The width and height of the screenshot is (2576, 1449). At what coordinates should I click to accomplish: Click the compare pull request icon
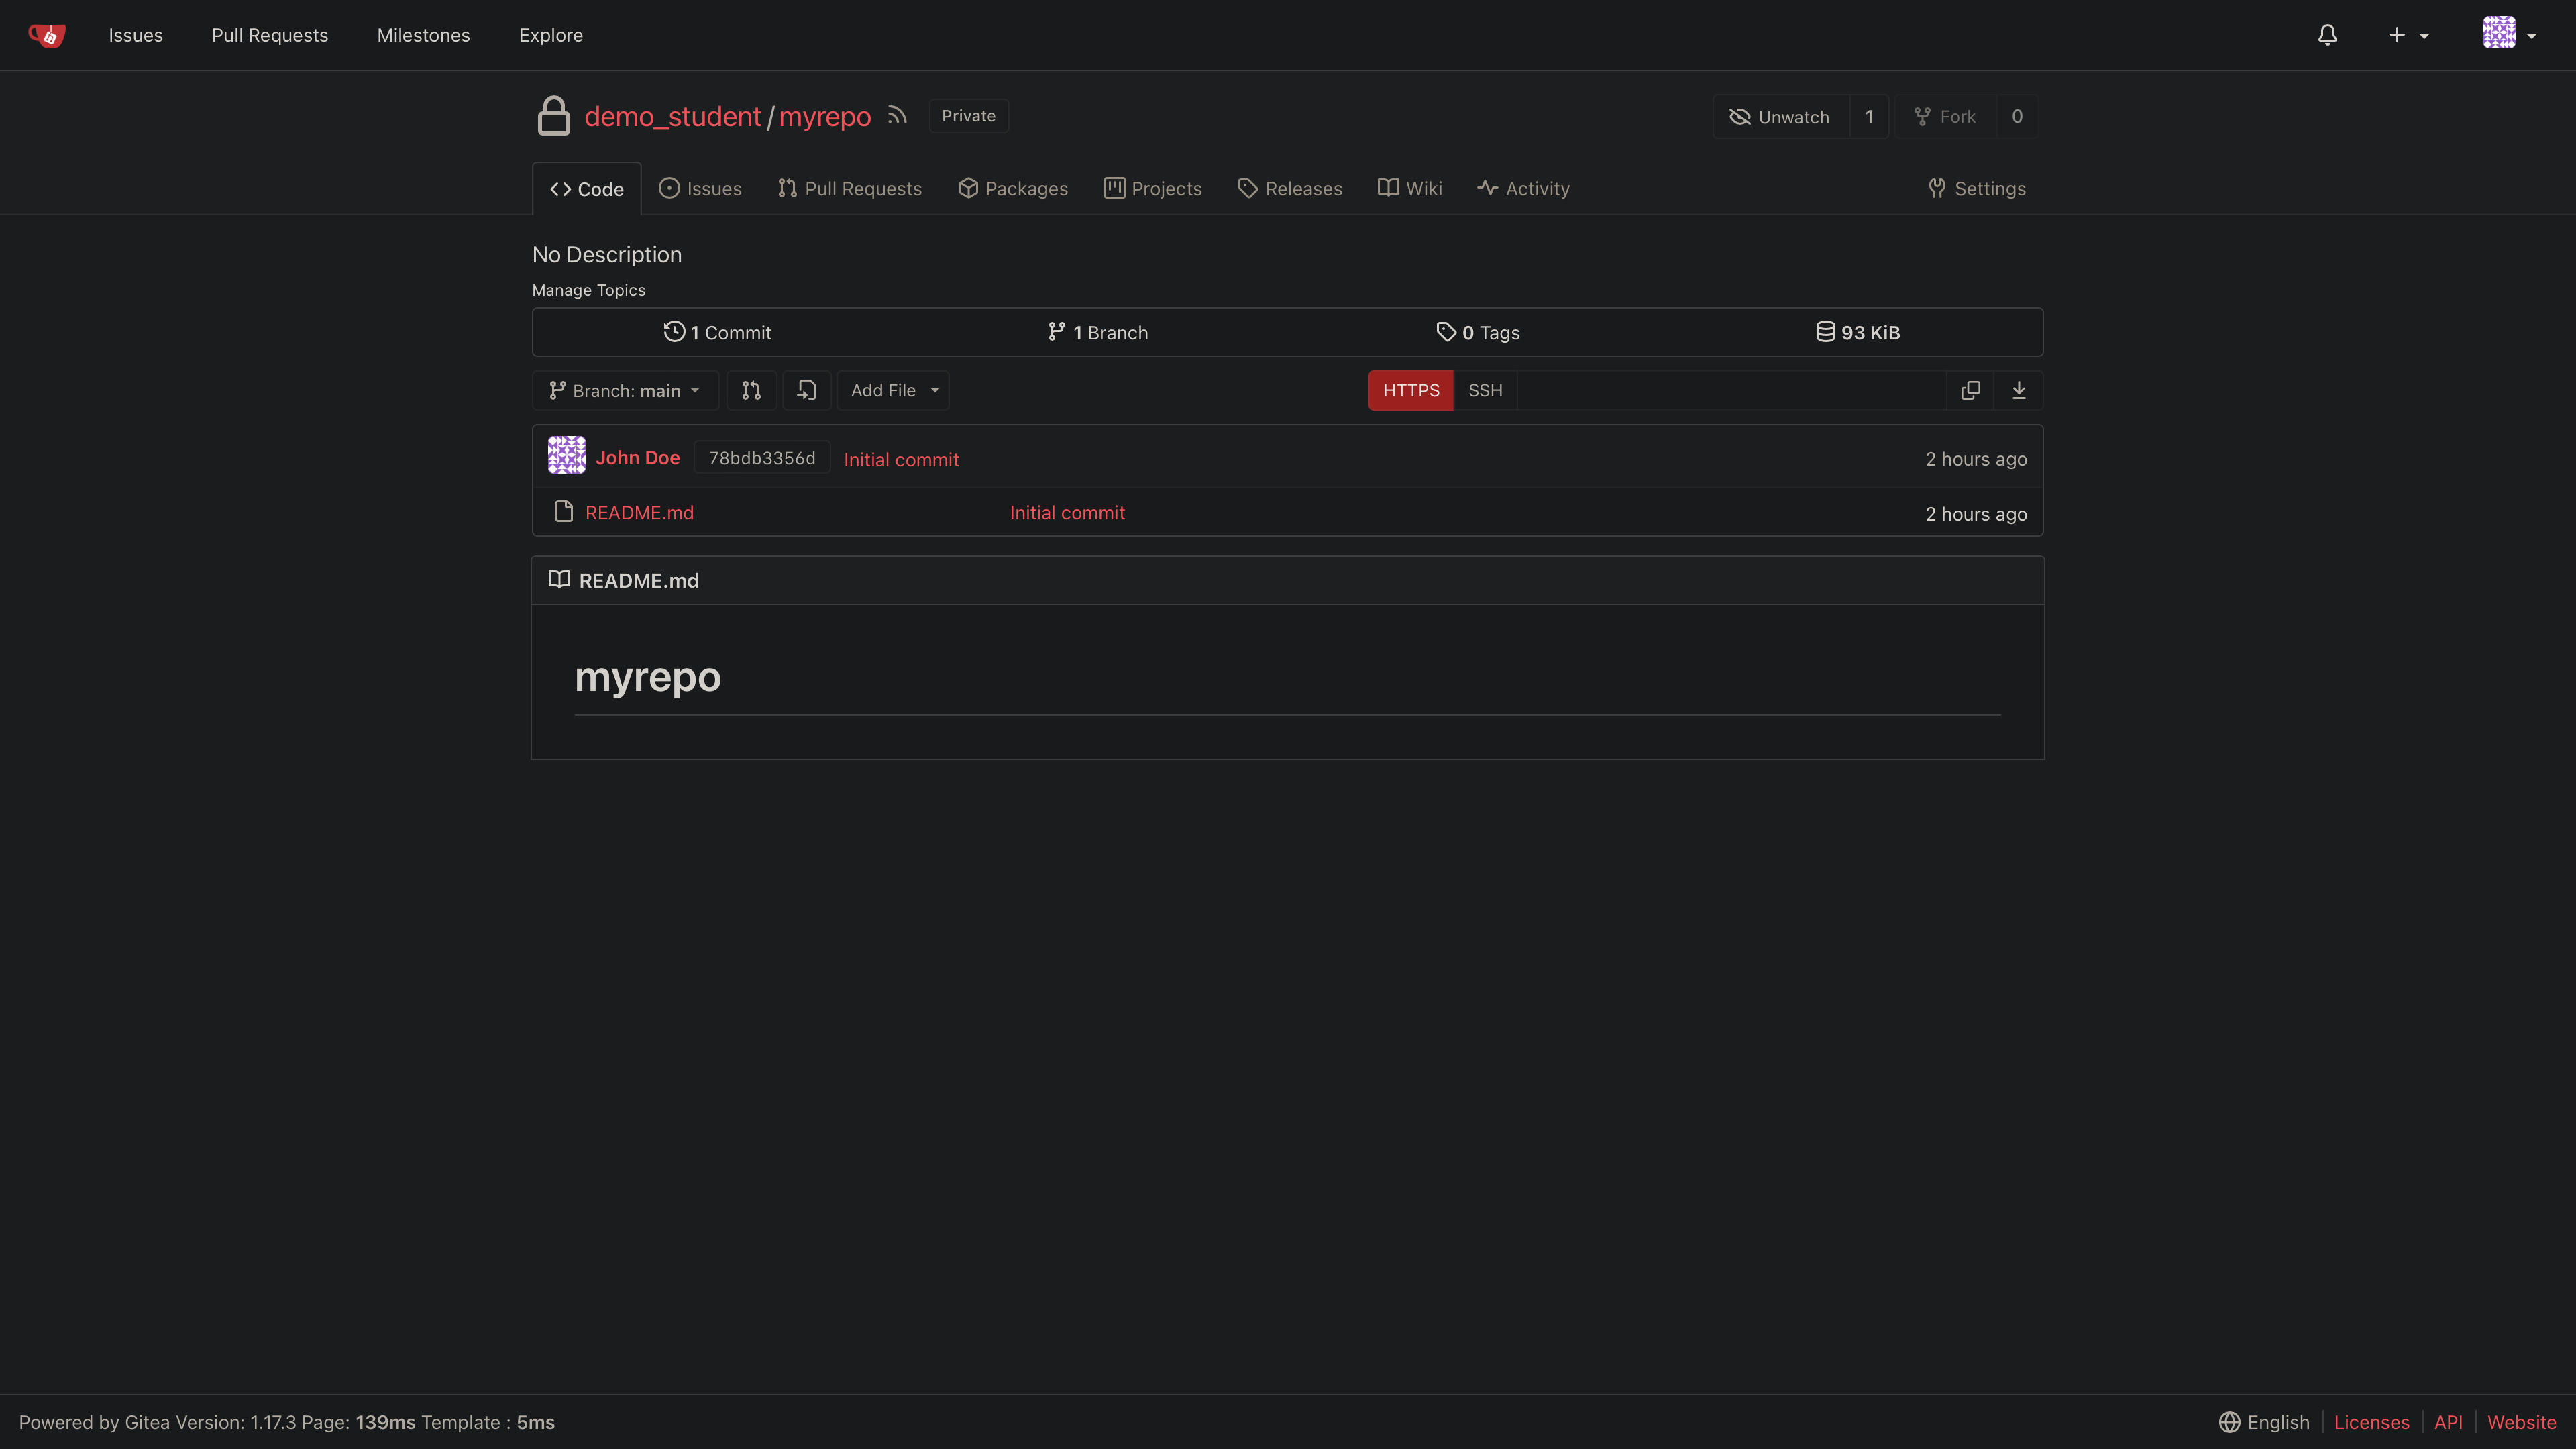click(x=751, y=390)
